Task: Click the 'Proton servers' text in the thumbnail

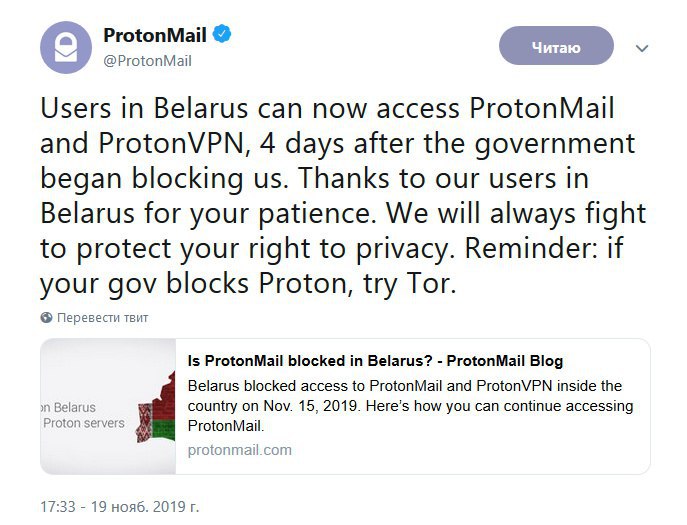Action: click(x=84, y=422)
